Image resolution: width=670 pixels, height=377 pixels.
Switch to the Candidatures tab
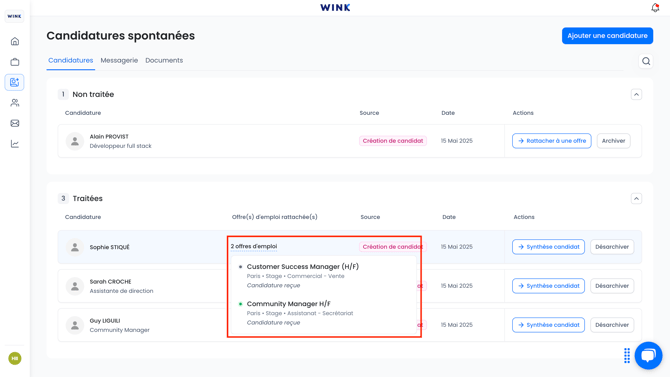pos(71,60)
